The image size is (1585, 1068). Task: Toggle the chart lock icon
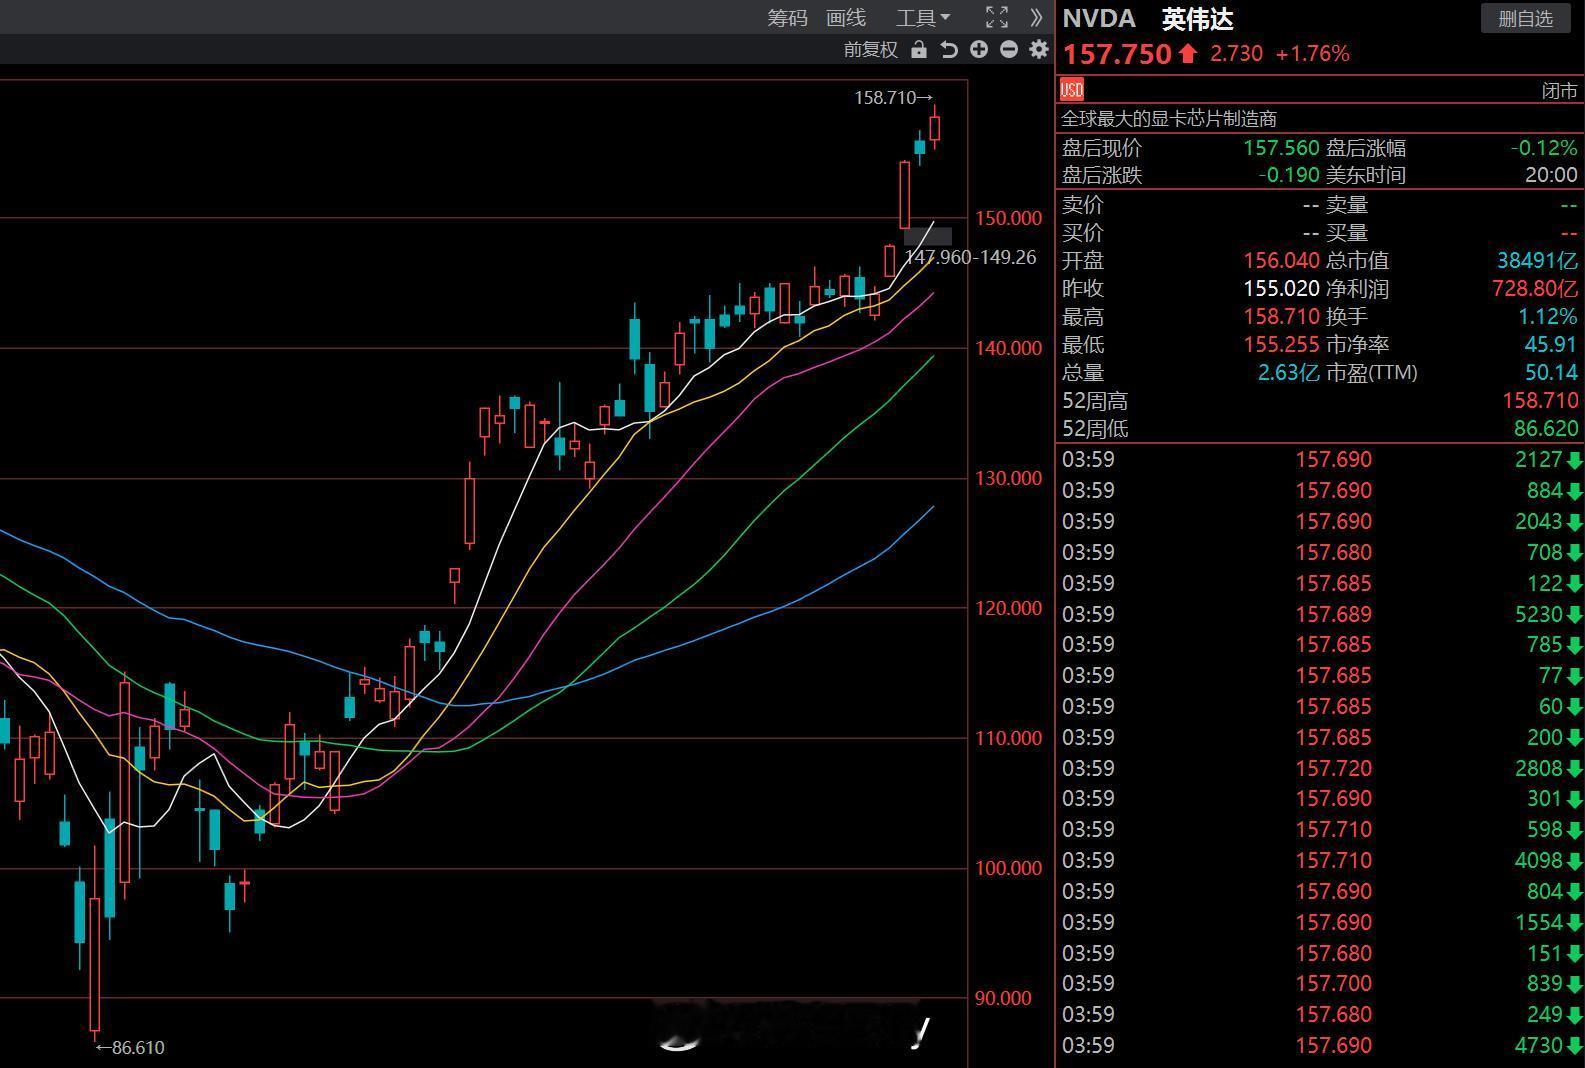[x=919, y=49]
